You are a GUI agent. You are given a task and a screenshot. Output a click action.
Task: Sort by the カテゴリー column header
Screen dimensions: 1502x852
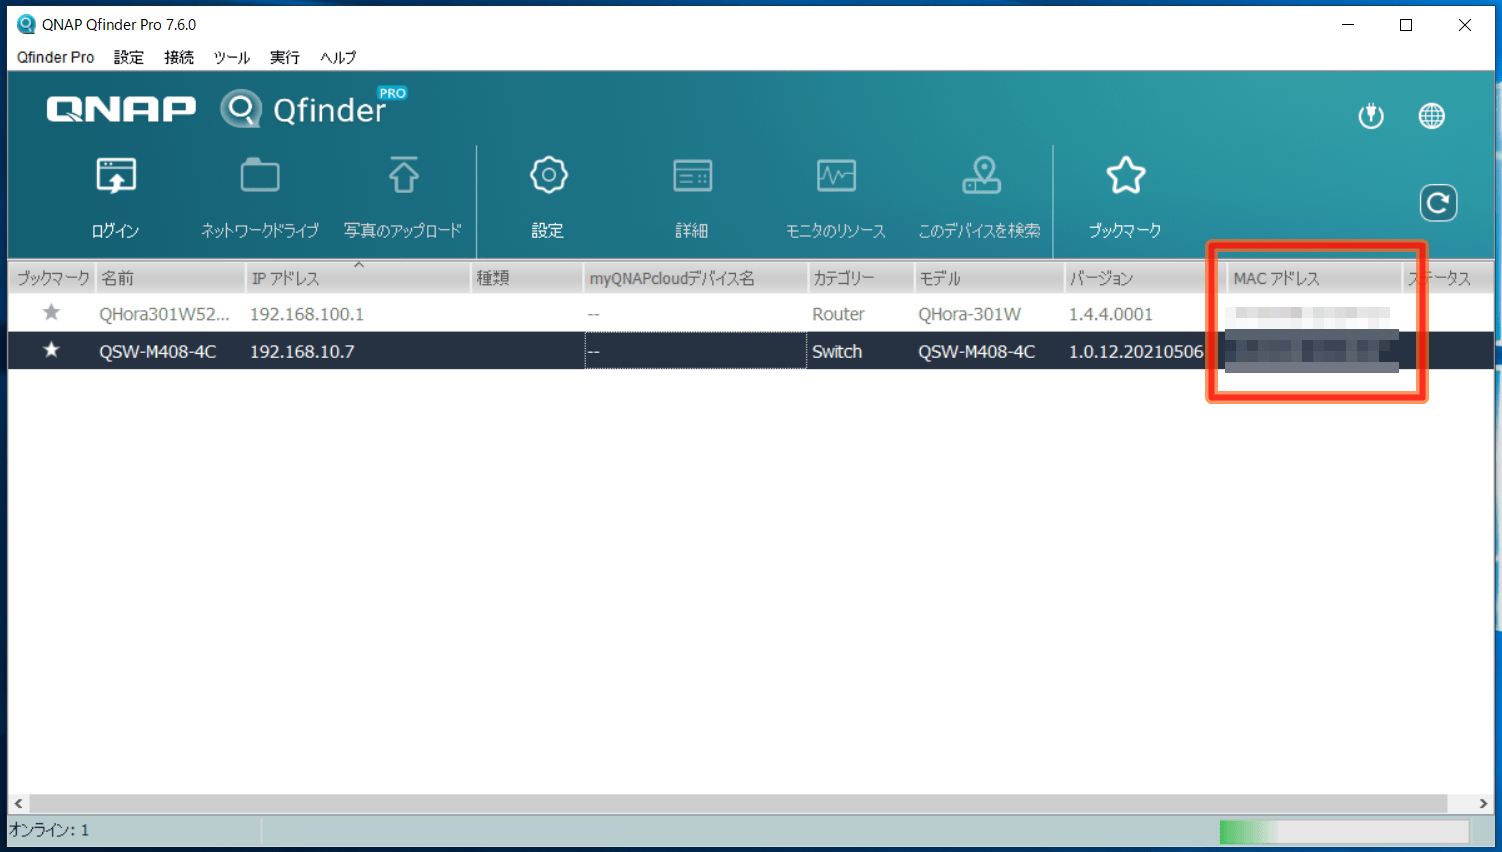point(860,278)
